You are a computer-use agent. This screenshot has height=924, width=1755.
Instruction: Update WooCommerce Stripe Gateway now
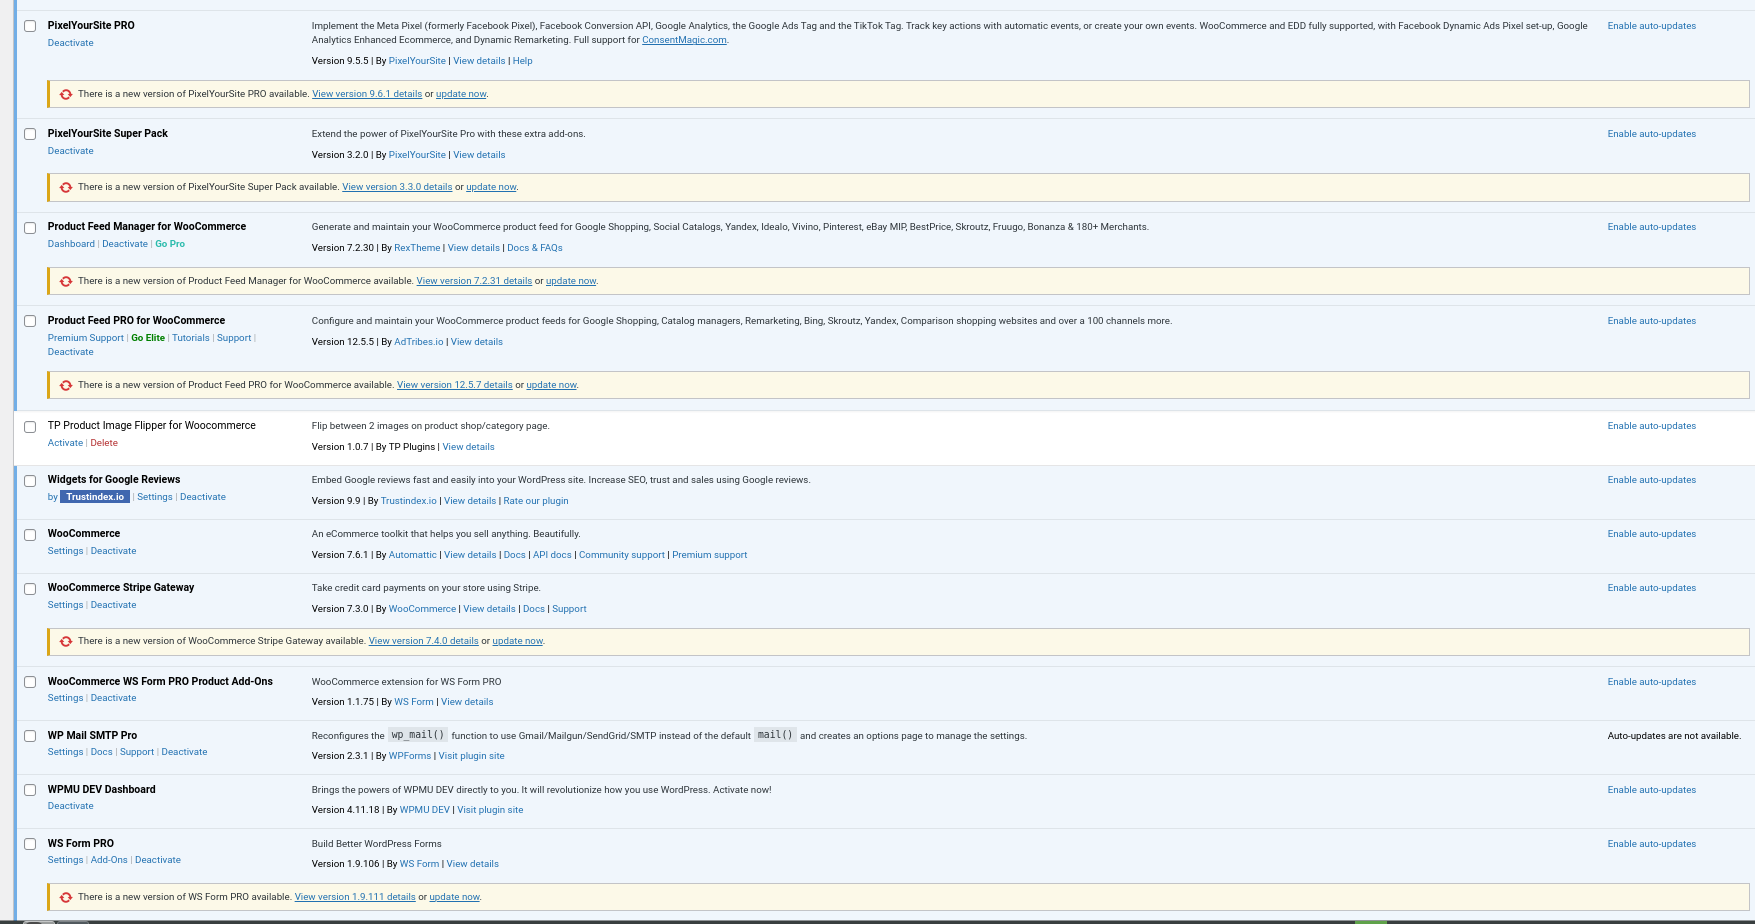click(517, 641)
